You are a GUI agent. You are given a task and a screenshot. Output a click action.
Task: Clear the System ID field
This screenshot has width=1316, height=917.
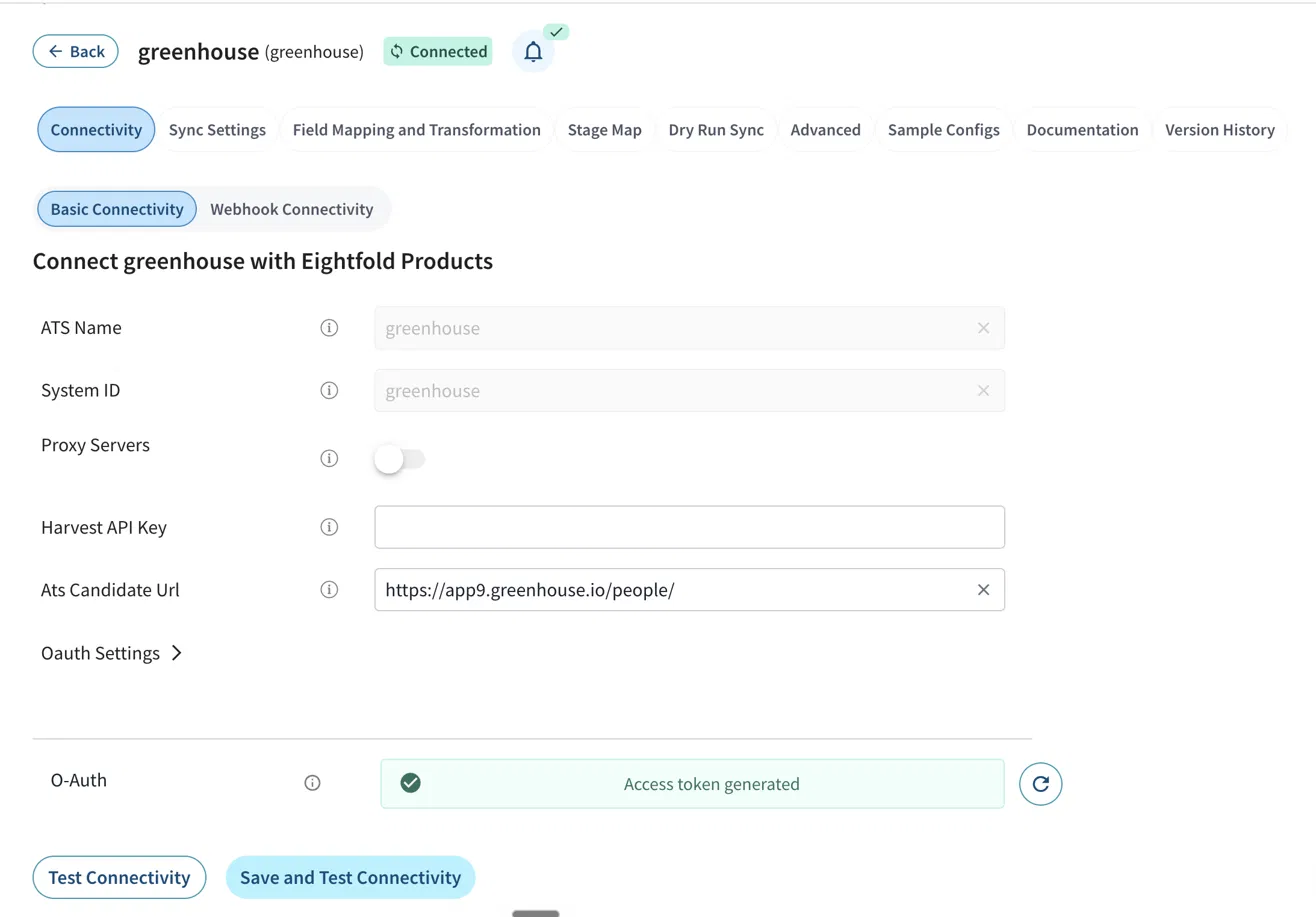point(983,390)
